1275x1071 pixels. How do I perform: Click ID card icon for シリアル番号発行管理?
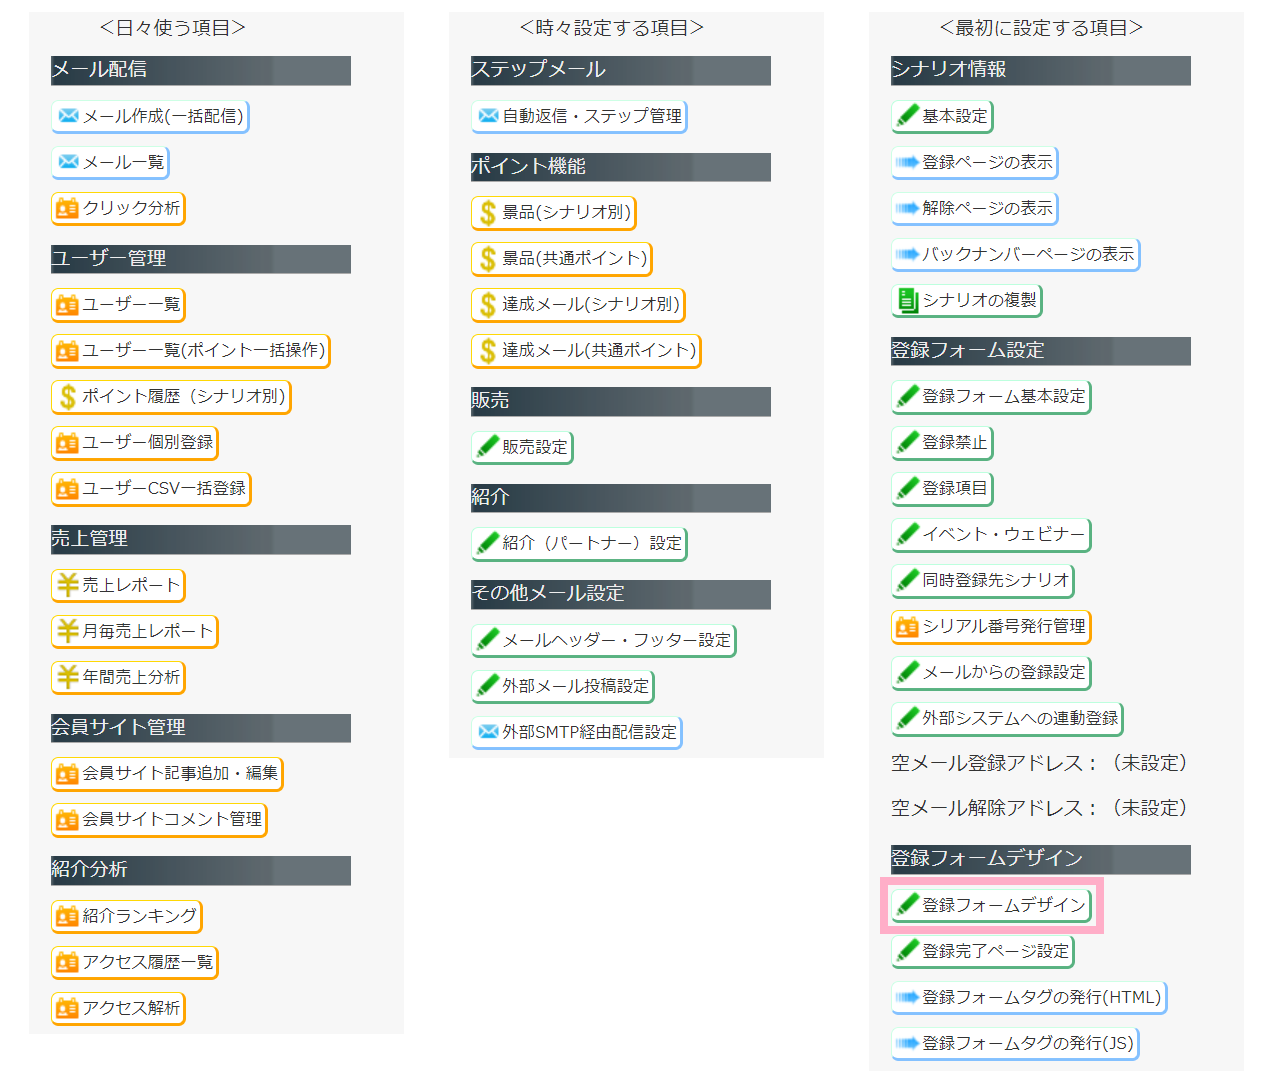tap(908, 627)
